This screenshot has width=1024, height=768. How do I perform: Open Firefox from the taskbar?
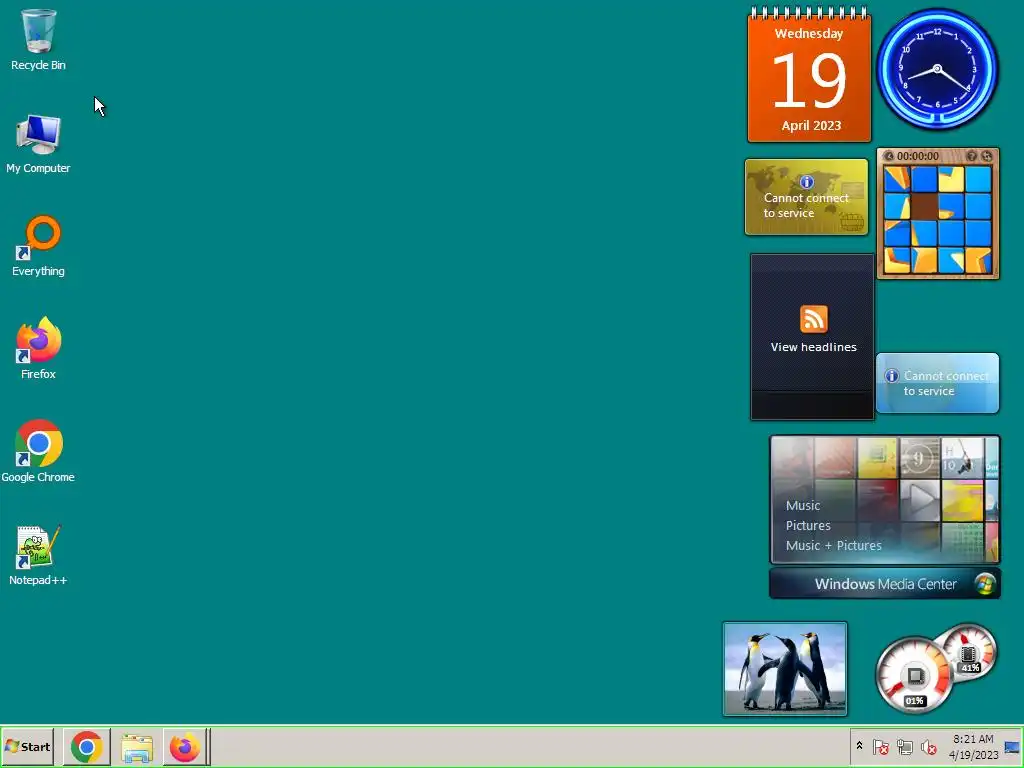pos(185,746)
